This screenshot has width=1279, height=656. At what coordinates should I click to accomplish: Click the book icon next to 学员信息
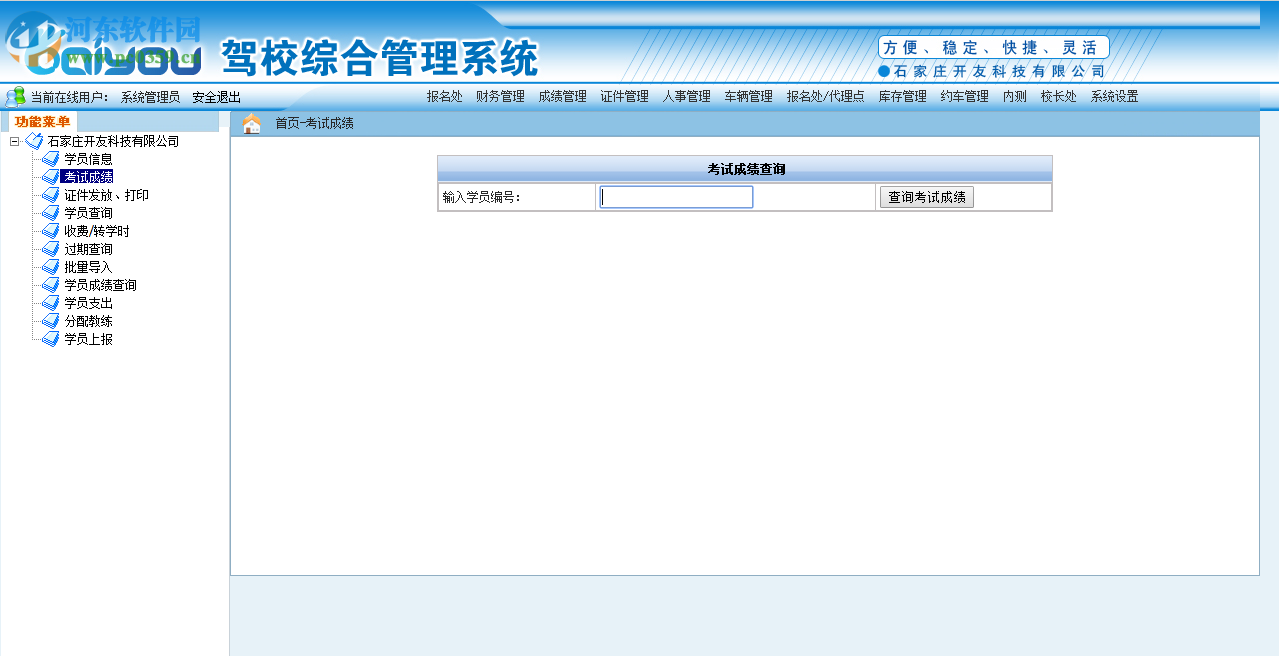(49, 158)
